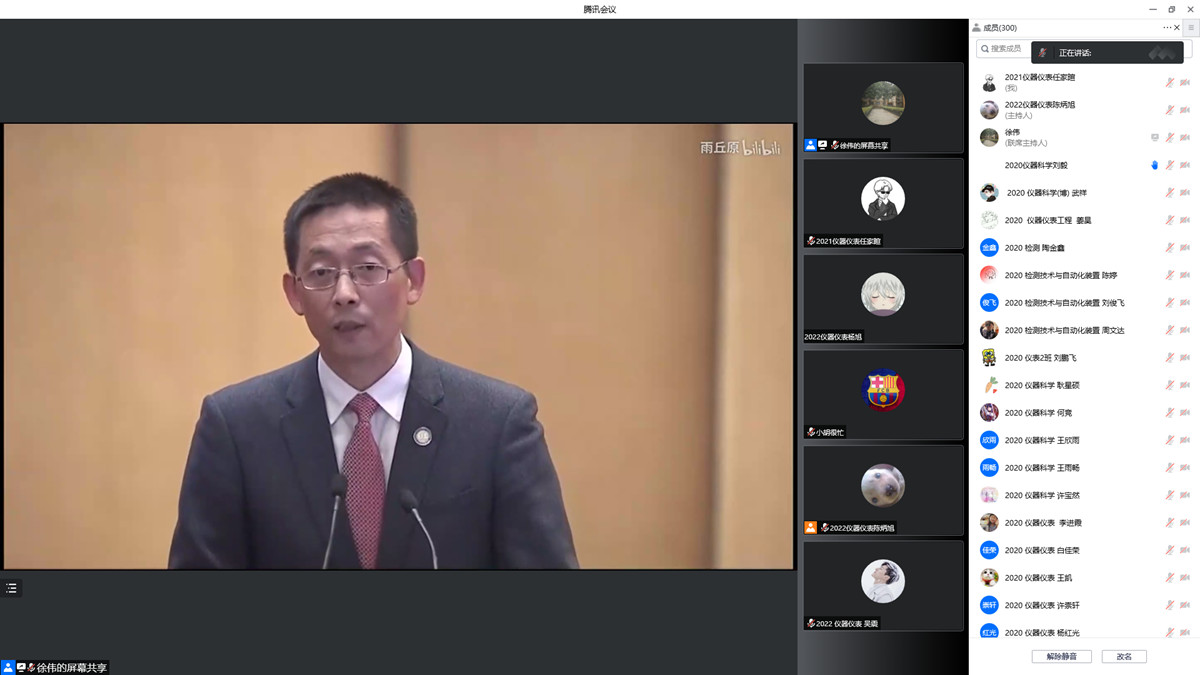Screen dimensions: 1200x675
Task: Click the camera-off icon for 2020 仪器科学 何宽
Action: coord(1185,413)
